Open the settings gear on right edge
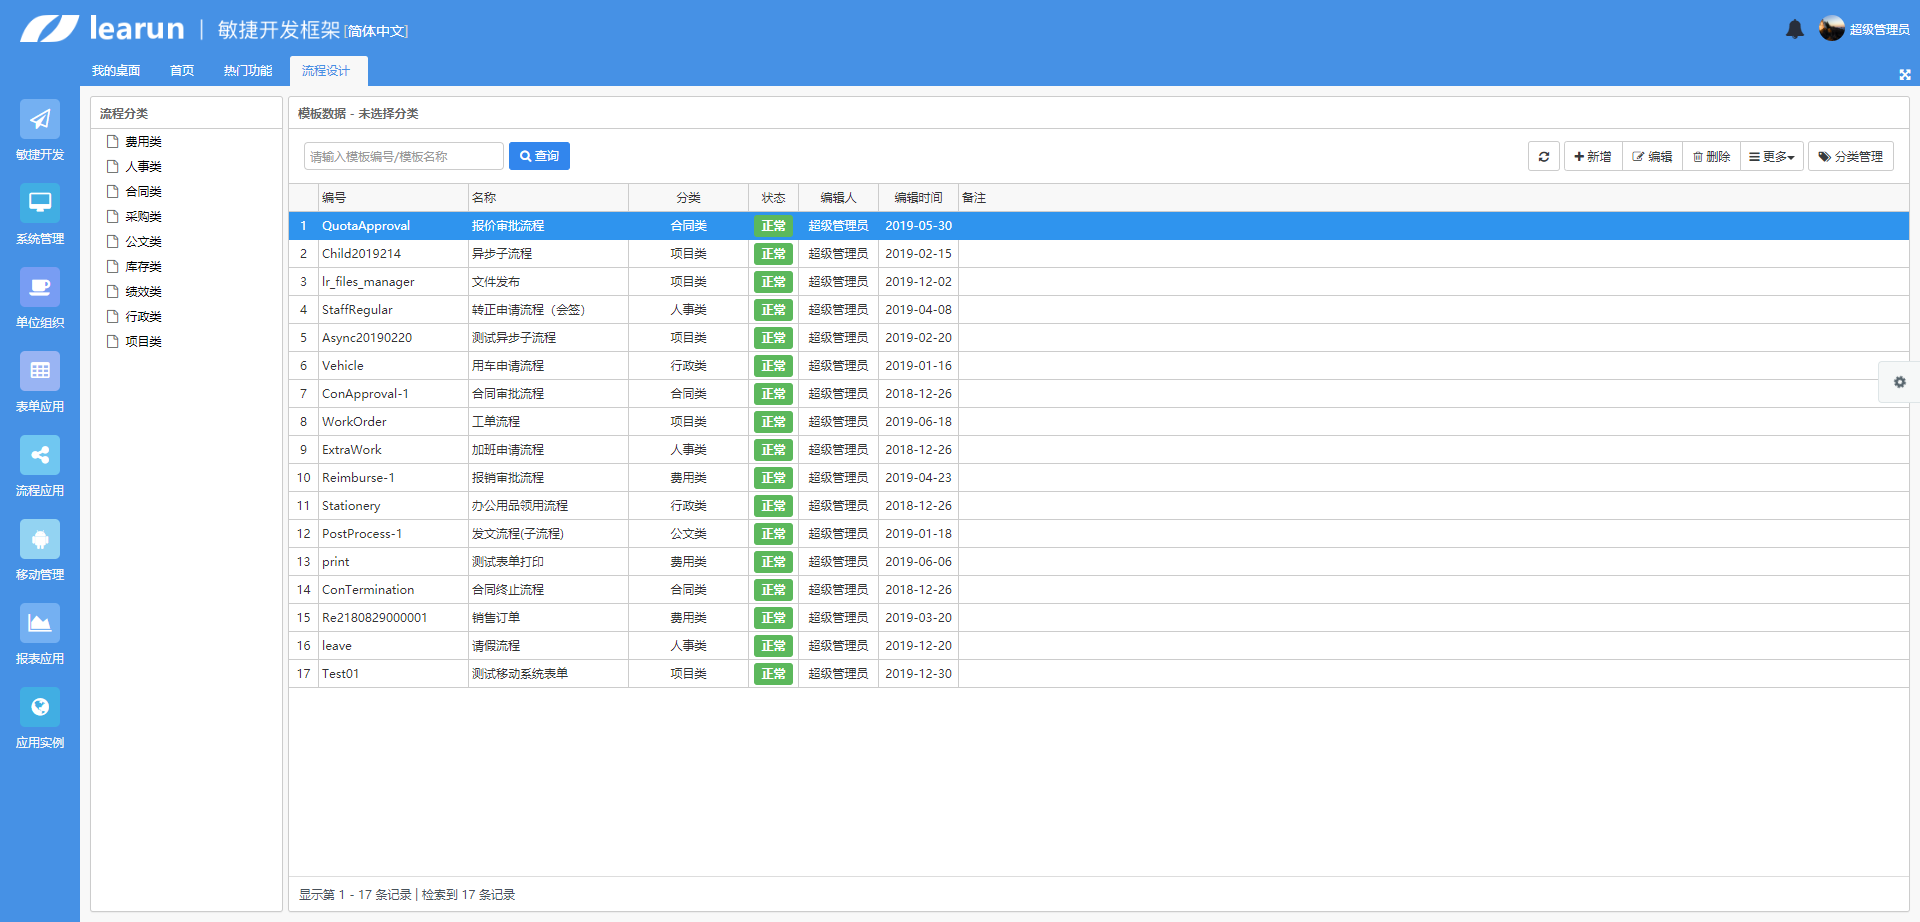 coord(1899,382)
